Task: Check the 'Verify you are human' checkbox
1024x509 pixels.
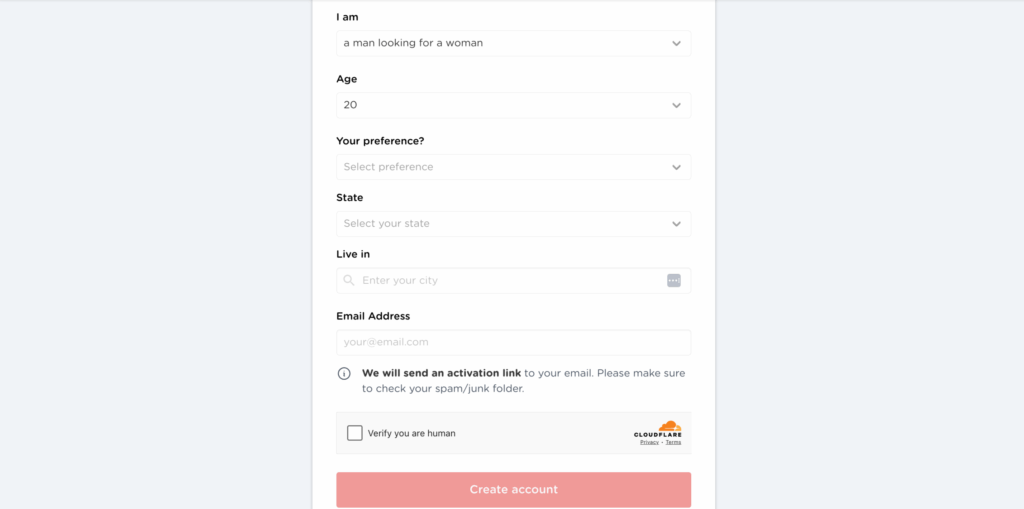Action: pos(355,433)
